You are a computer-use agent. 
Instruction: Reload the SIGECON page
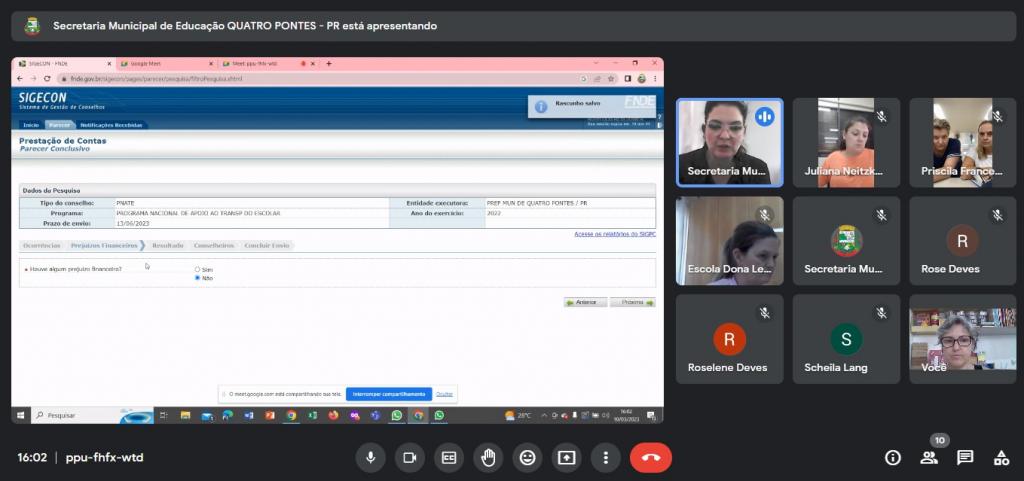[x=47, y=78]
